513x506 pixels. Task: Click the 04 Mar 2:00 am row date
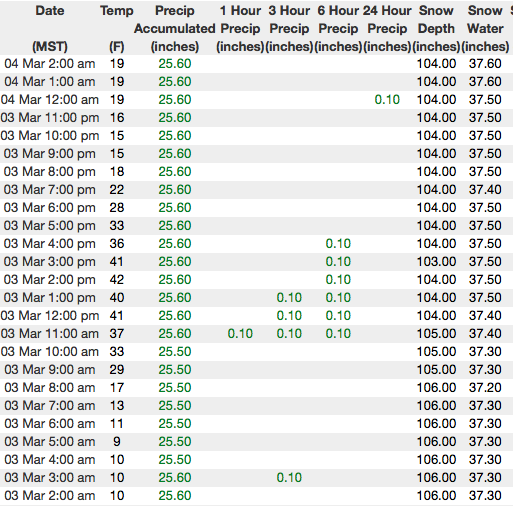[x=50, y=64]
